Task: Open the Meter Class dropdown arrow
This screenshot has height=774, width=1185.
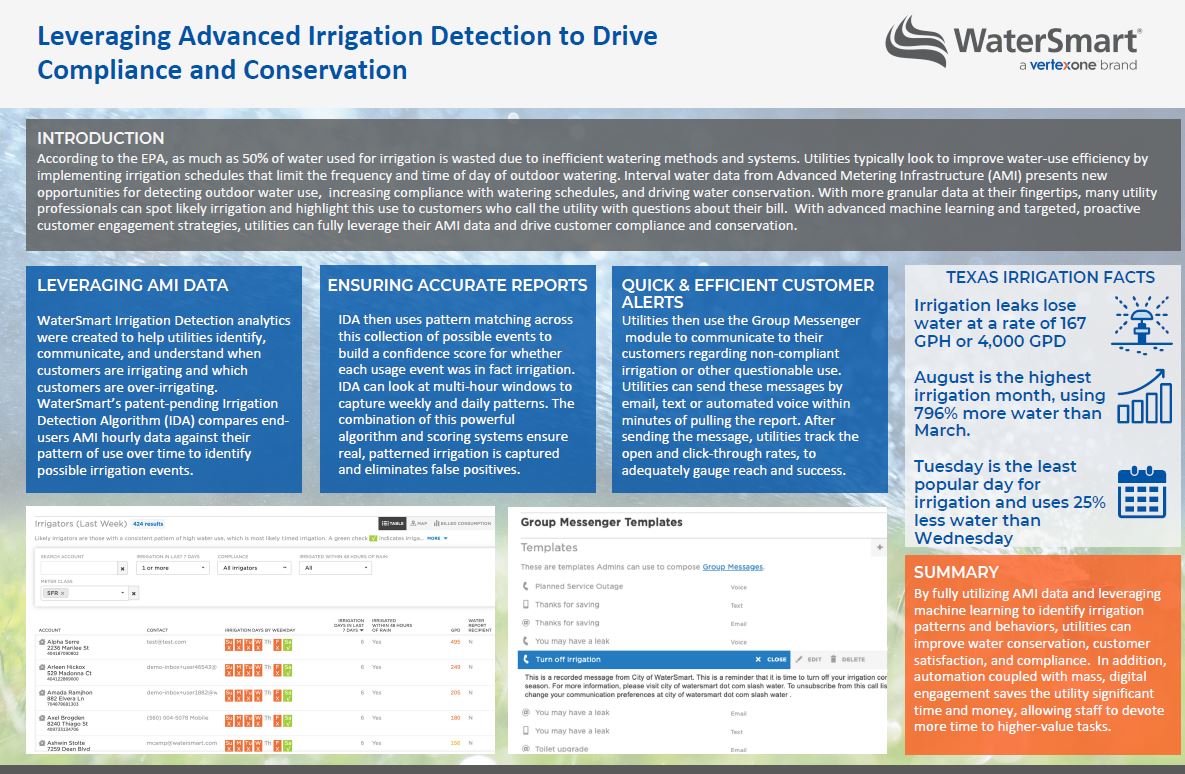Action: pyautogui.click(x=122, y=593)
